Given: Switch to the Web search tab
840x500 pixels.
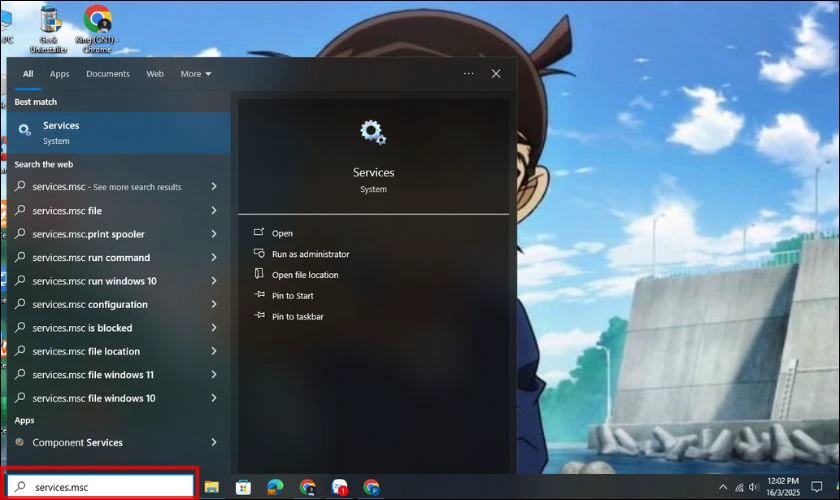Looking at the screenshot, I should click(155, 74).
